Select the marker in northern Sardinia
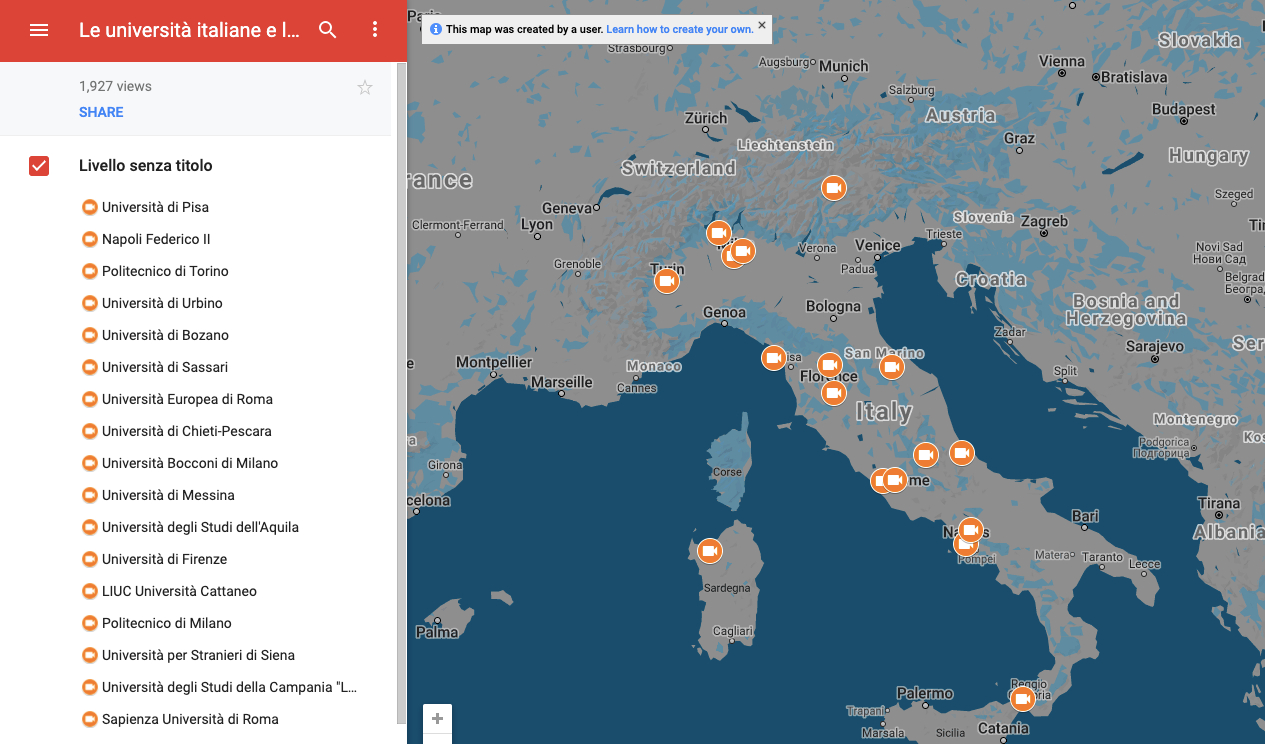 [x=710, y=551]
